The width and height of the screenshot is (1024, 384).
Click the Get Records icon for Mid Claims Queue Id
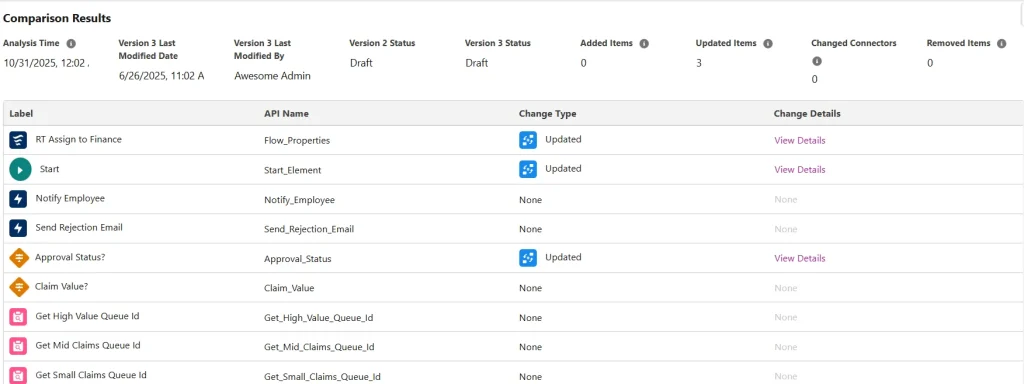18,347
